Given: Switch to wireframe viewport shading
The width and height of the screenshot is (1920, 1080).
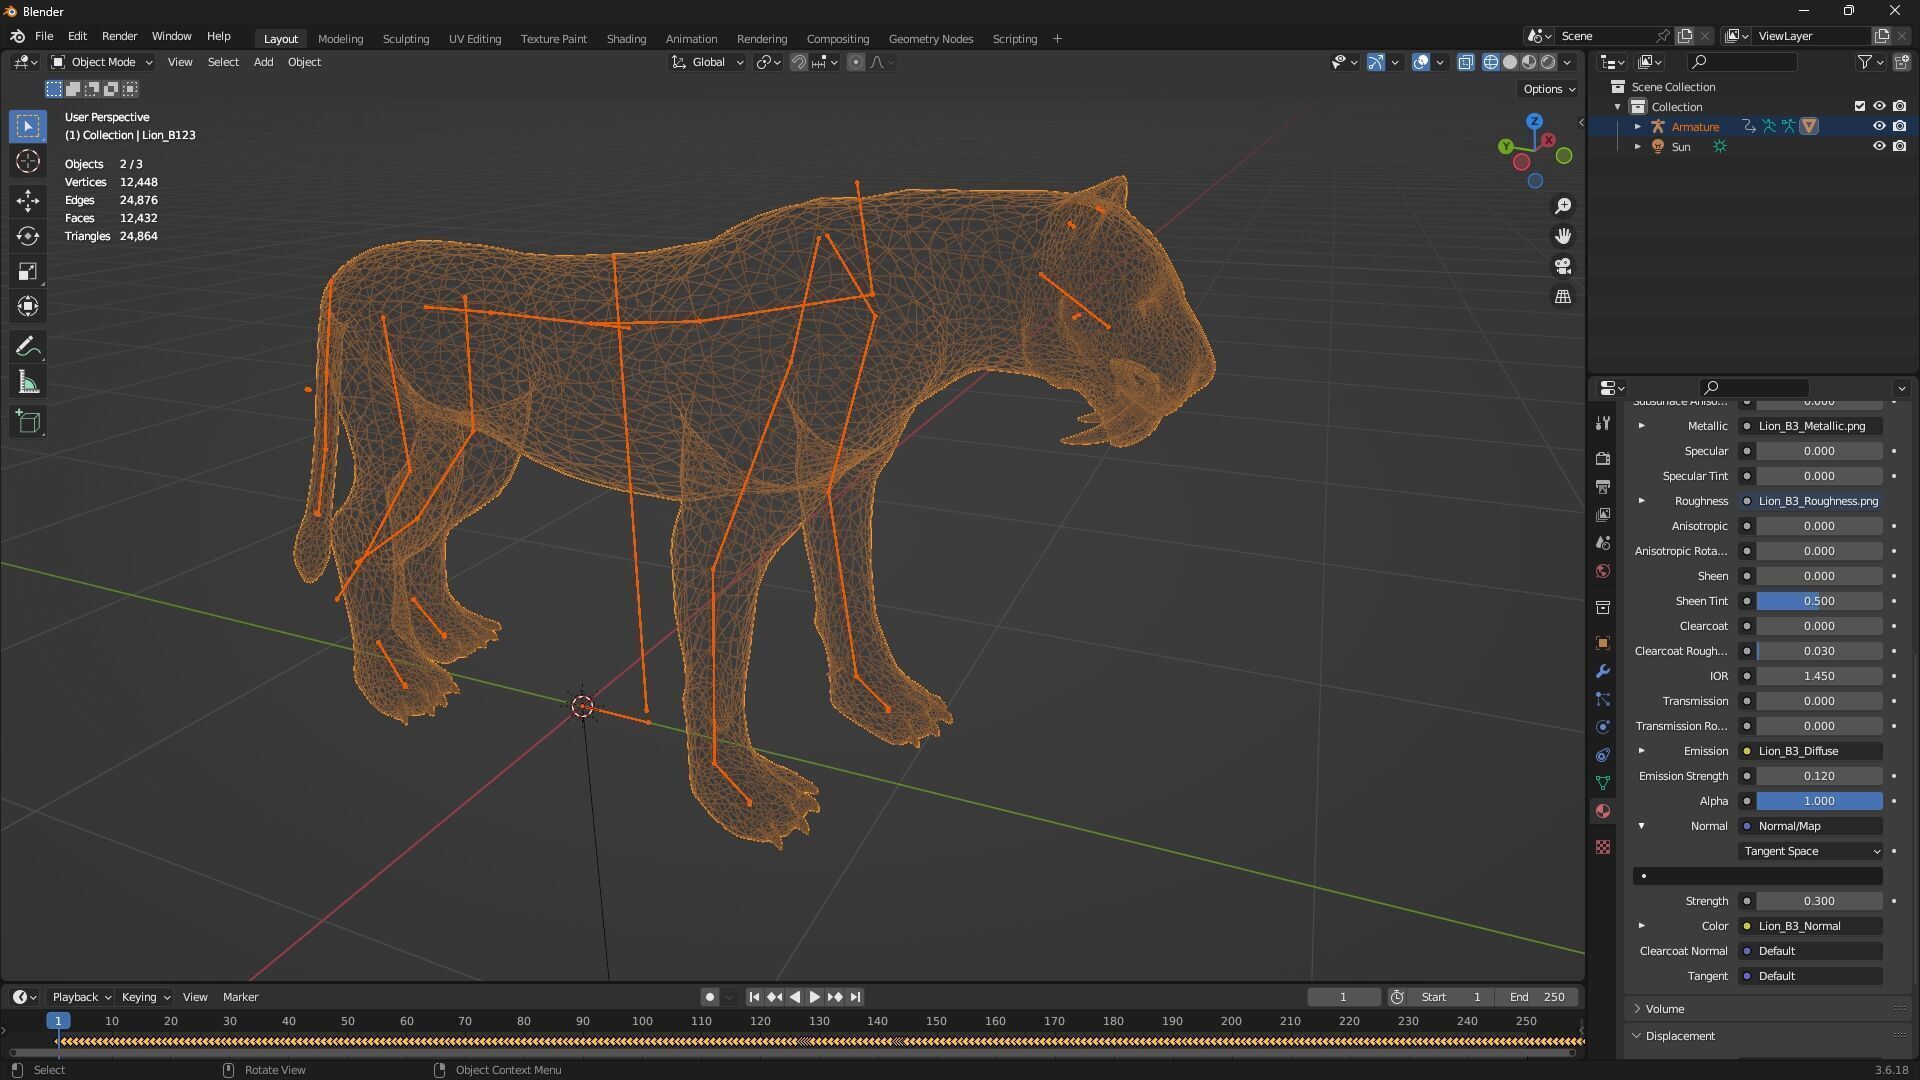Looking at the screenshot, I should (x=1490, y=62).
